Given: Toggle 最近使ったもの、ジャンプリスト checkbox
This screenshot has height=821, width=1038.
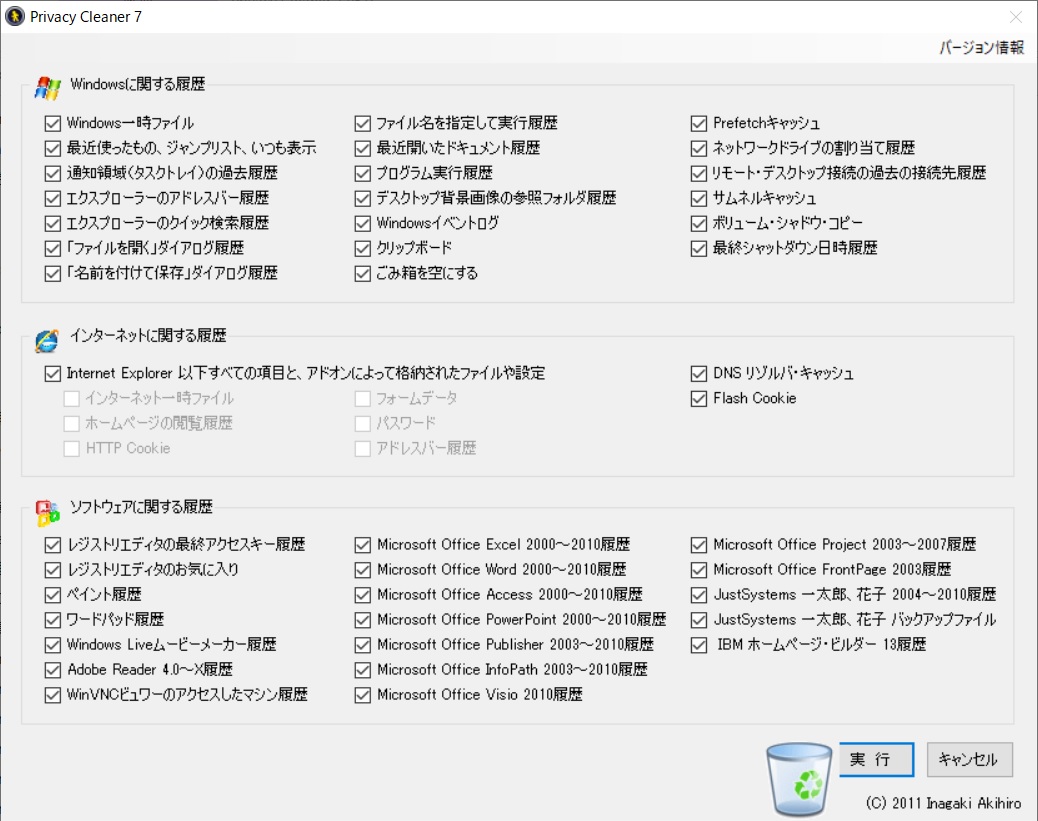Looking at the screenshot, I should tap(52, 148).
